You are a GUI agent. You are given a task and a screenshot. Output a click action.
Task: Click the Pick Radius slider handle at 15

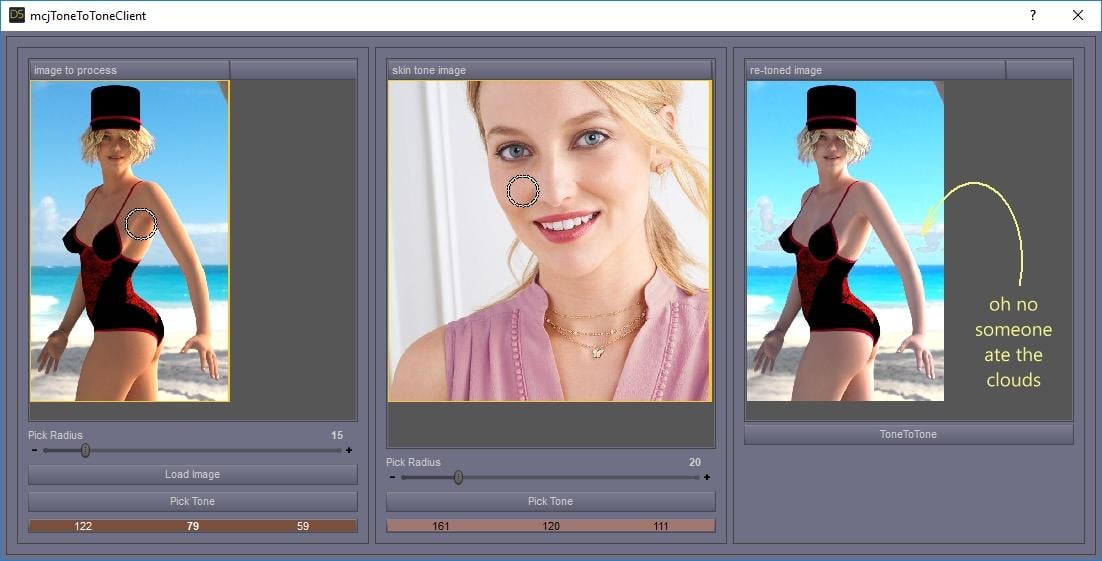pos(85,450)
